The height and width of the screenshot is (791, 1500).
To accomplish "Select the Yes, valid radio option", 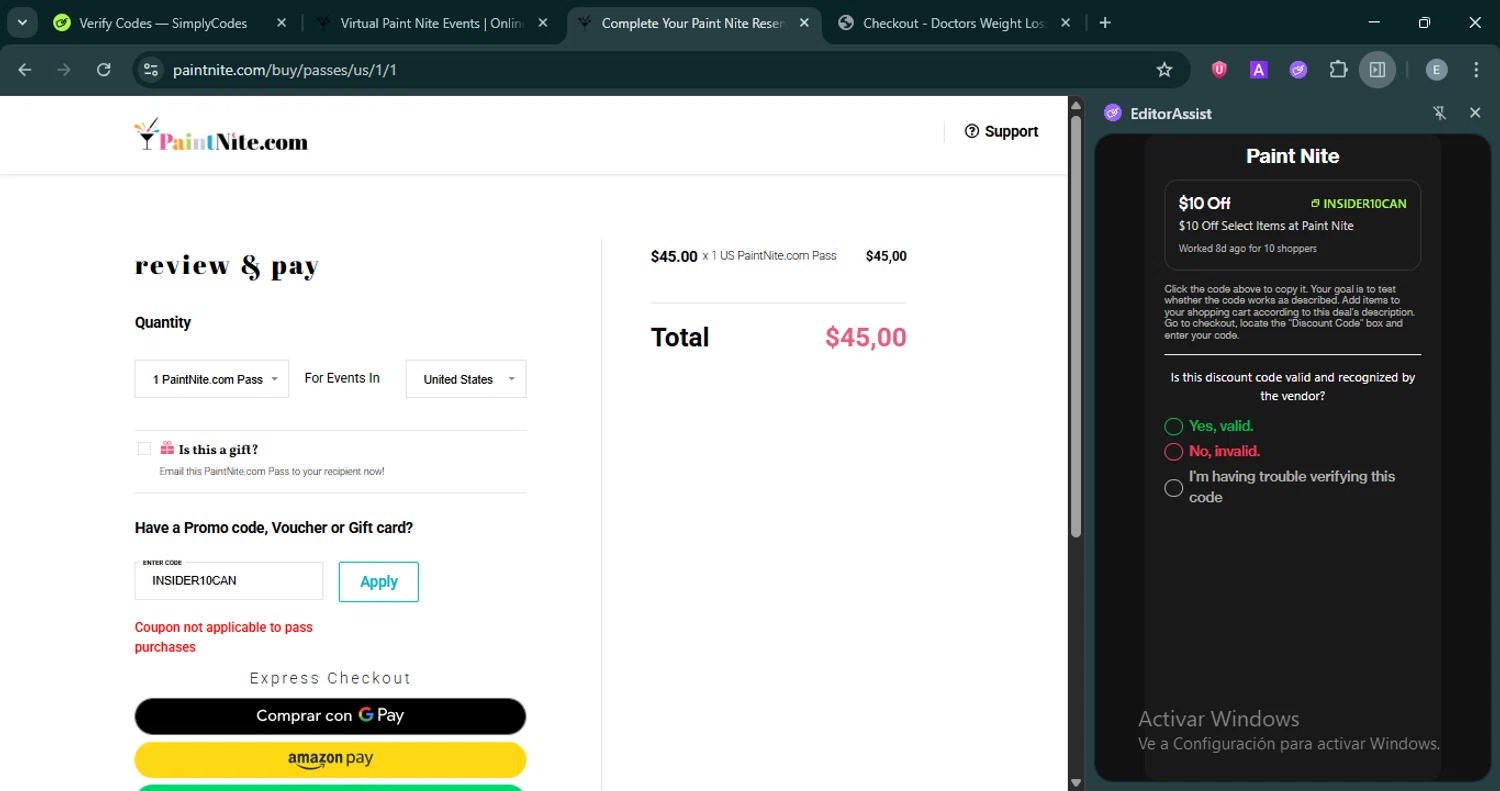I will (x=1174, y=426).
